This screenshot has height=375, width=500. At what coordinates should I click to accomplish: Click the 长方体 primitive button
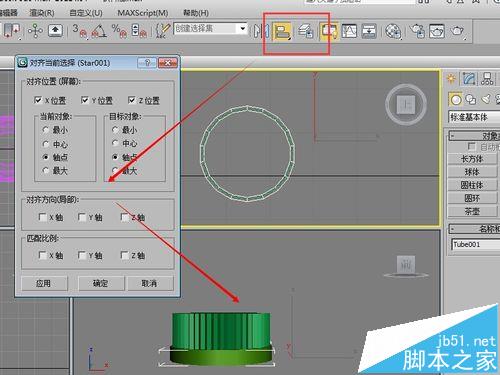472,159
